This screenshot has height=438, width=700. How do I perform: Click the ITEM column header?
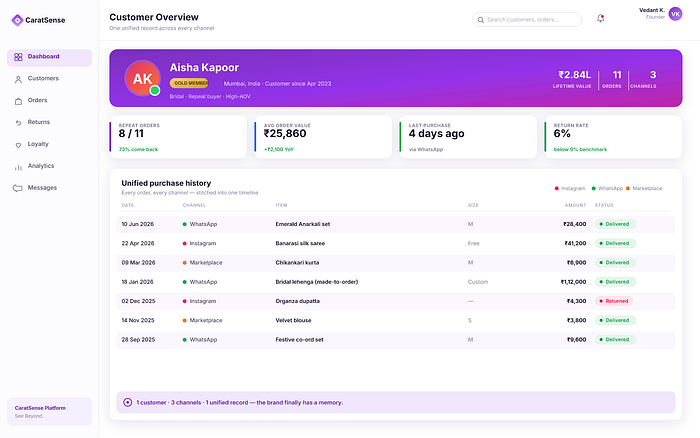click(x=281, y=205)
